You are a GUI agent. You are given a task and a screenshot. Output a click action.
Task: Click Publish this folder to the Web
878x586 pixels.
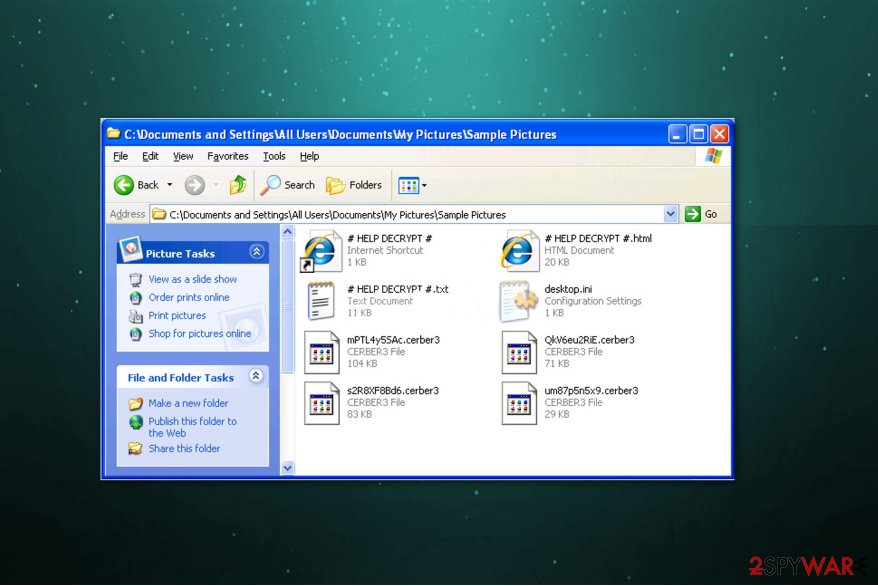193,427
